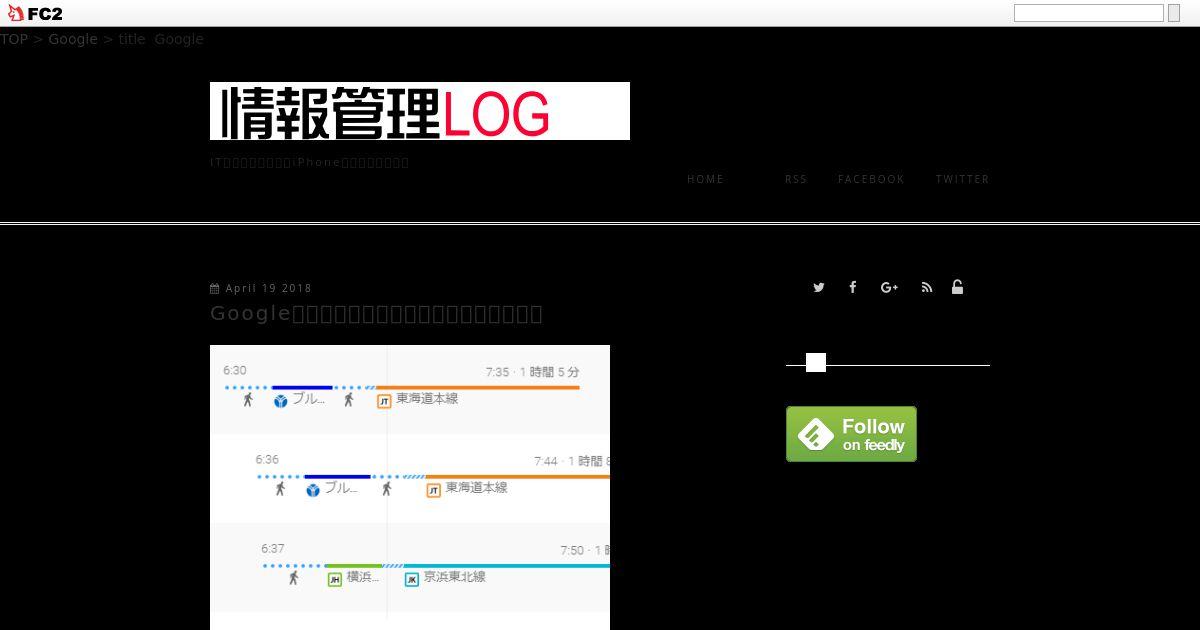Open the transit route screenshot thumbnail
Image resolution: width=1200 pixels, height=630 pixels.
[410, 487]
